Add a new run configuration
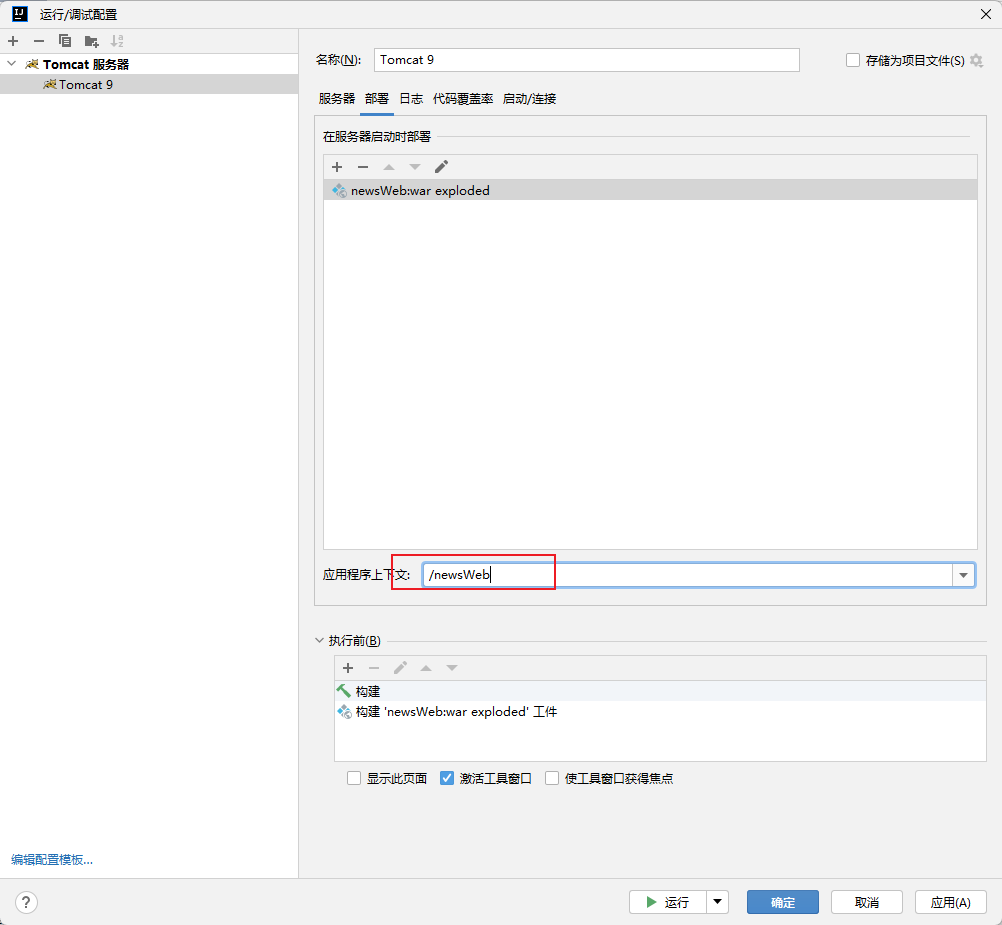The image size is (1002, 925). (x=13, y=41)
